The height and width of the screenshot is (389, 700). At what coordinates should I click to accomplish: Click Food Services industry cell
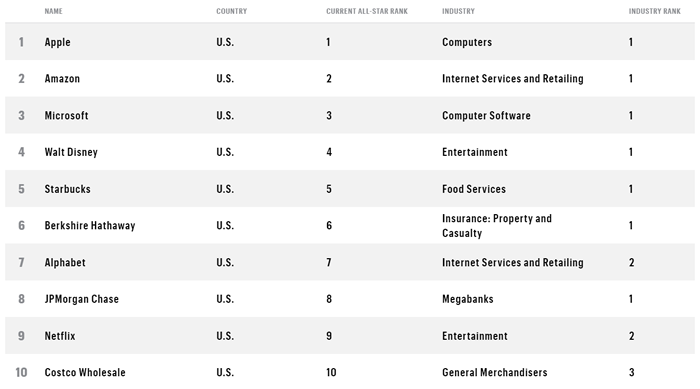click(x=474, y=189)
